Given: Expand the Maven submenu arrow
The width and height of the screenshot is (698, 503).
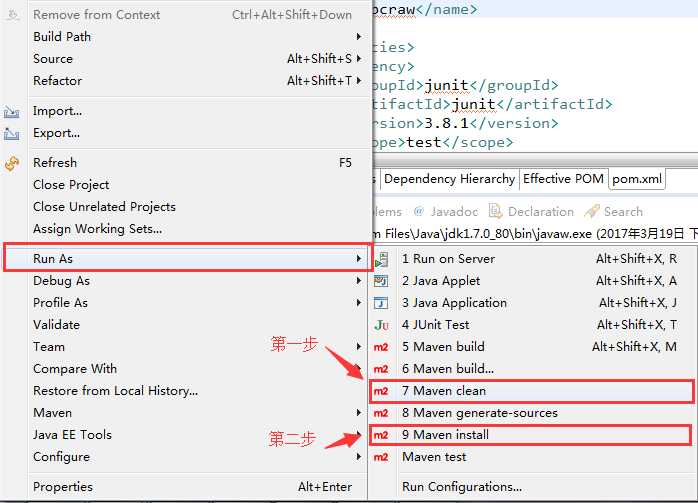Looking at the screenshot, I should pos(358,413).
